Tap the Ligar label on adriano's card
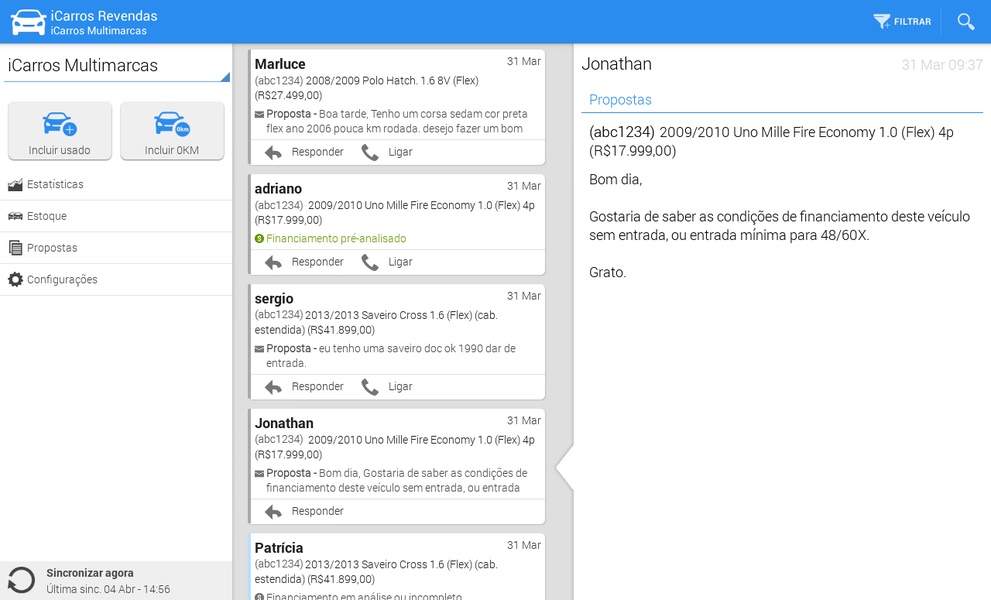Image resolution: width=991 pixels, height=600 pixels. pos(400,262)
